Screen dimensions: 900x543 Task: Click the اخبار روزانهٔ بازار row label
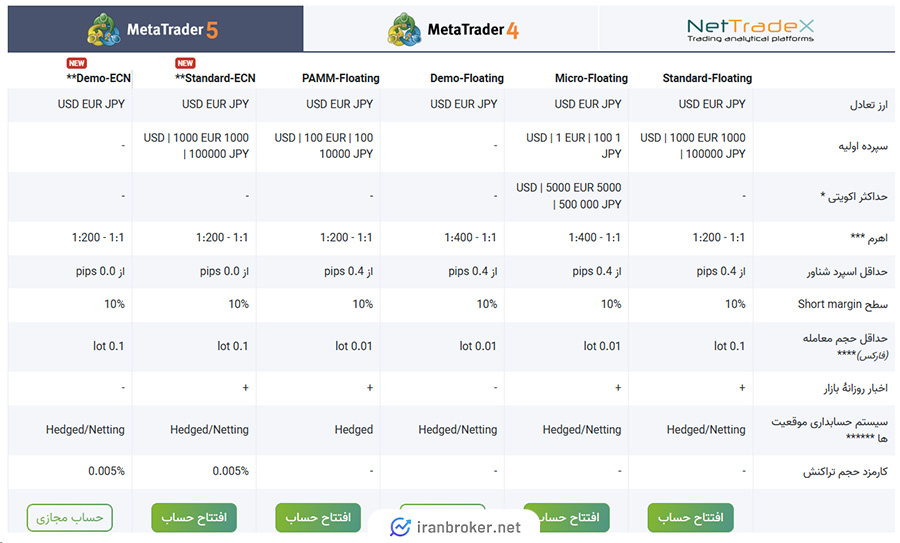pos(856,389)
